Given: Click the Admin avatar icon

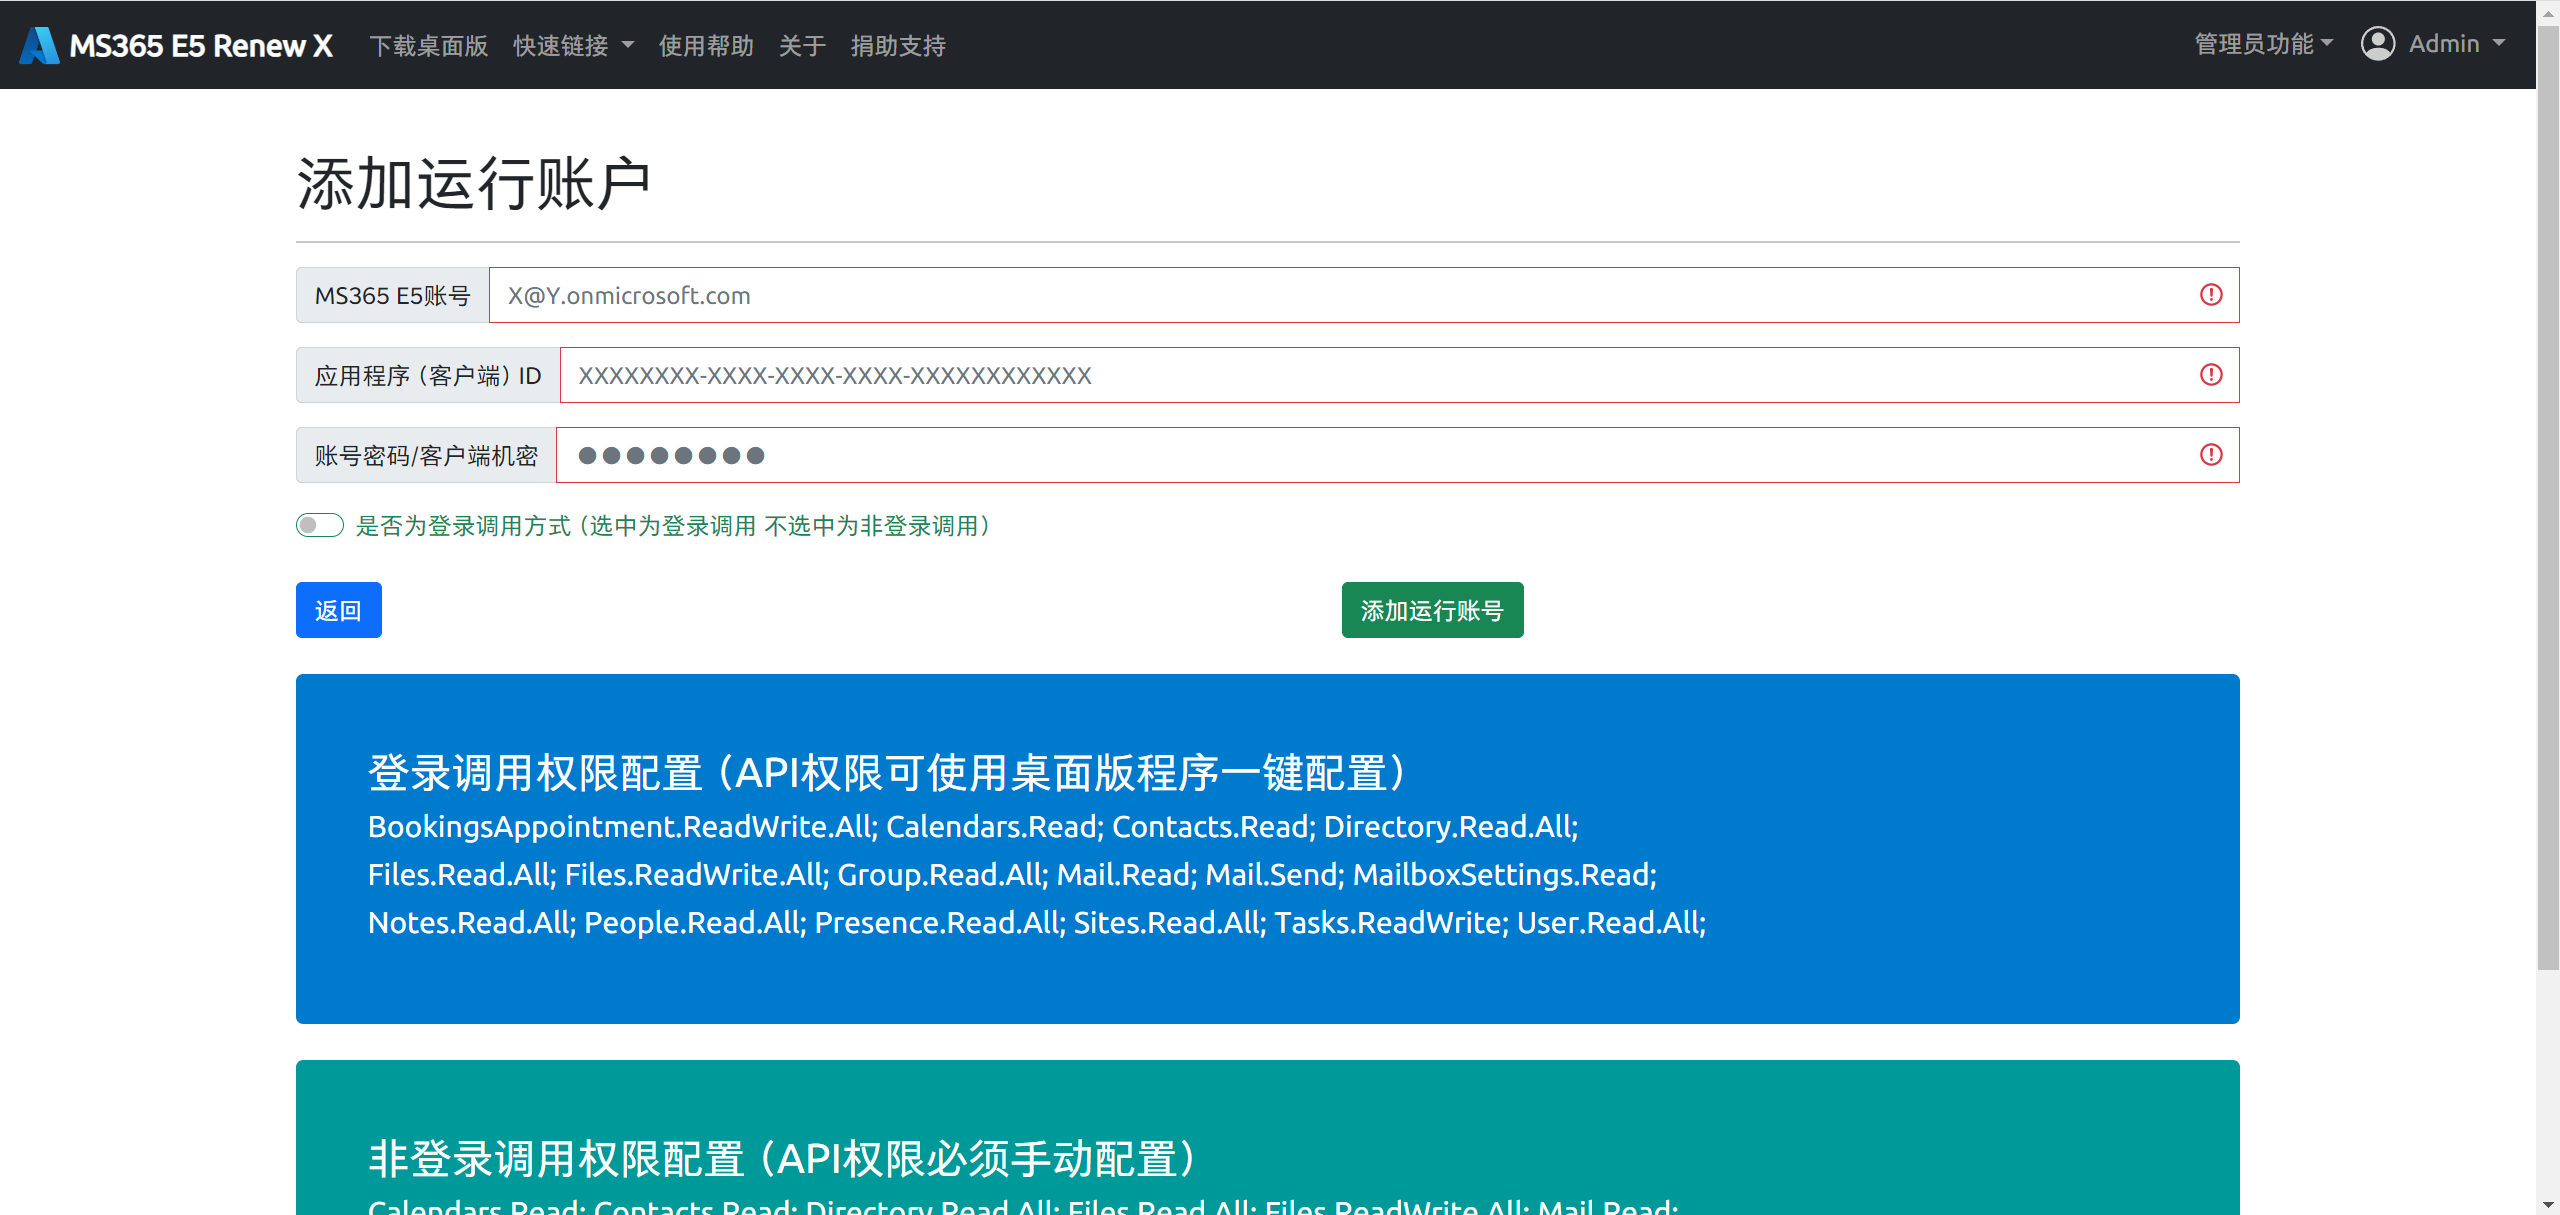Looking at the screenshot, I should point(2379,43).
